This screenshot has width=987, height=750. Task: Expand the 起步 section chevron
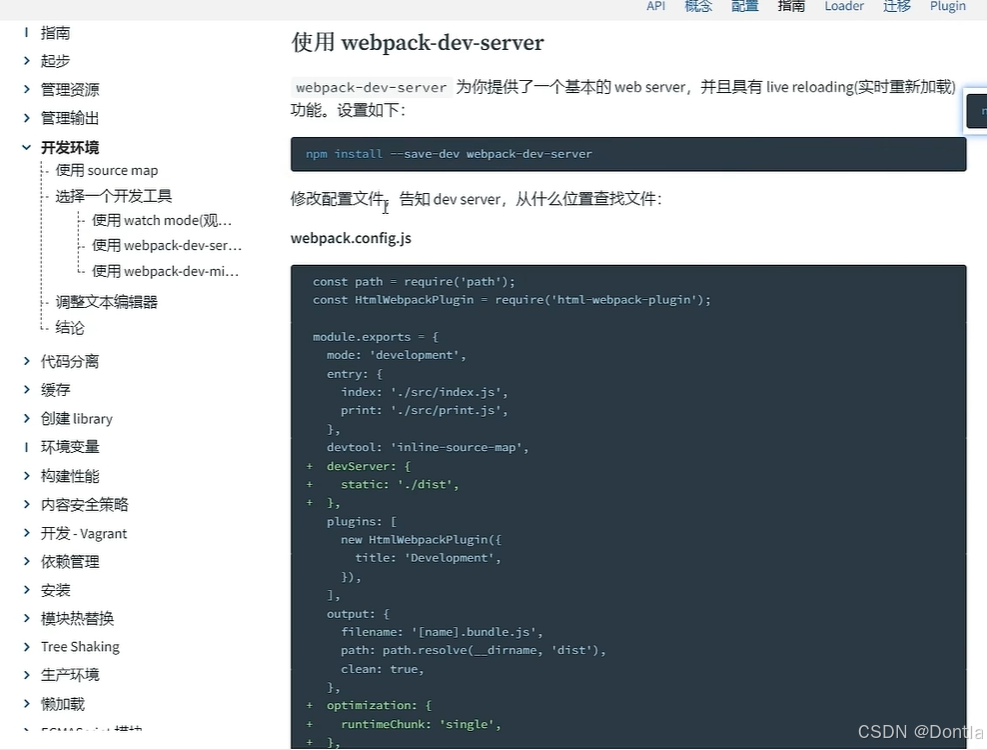click(x=26, y=60)
